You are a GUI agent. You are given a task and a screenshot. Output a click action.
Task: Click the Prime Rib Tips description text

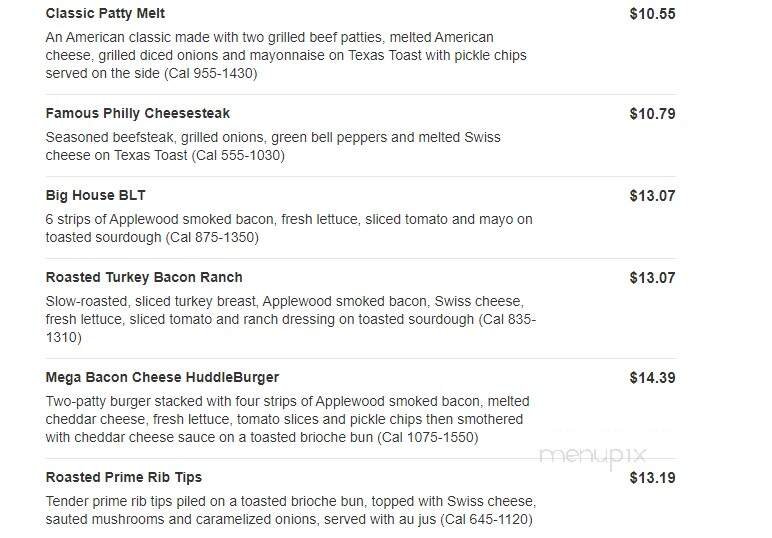(x=290, y=510)
